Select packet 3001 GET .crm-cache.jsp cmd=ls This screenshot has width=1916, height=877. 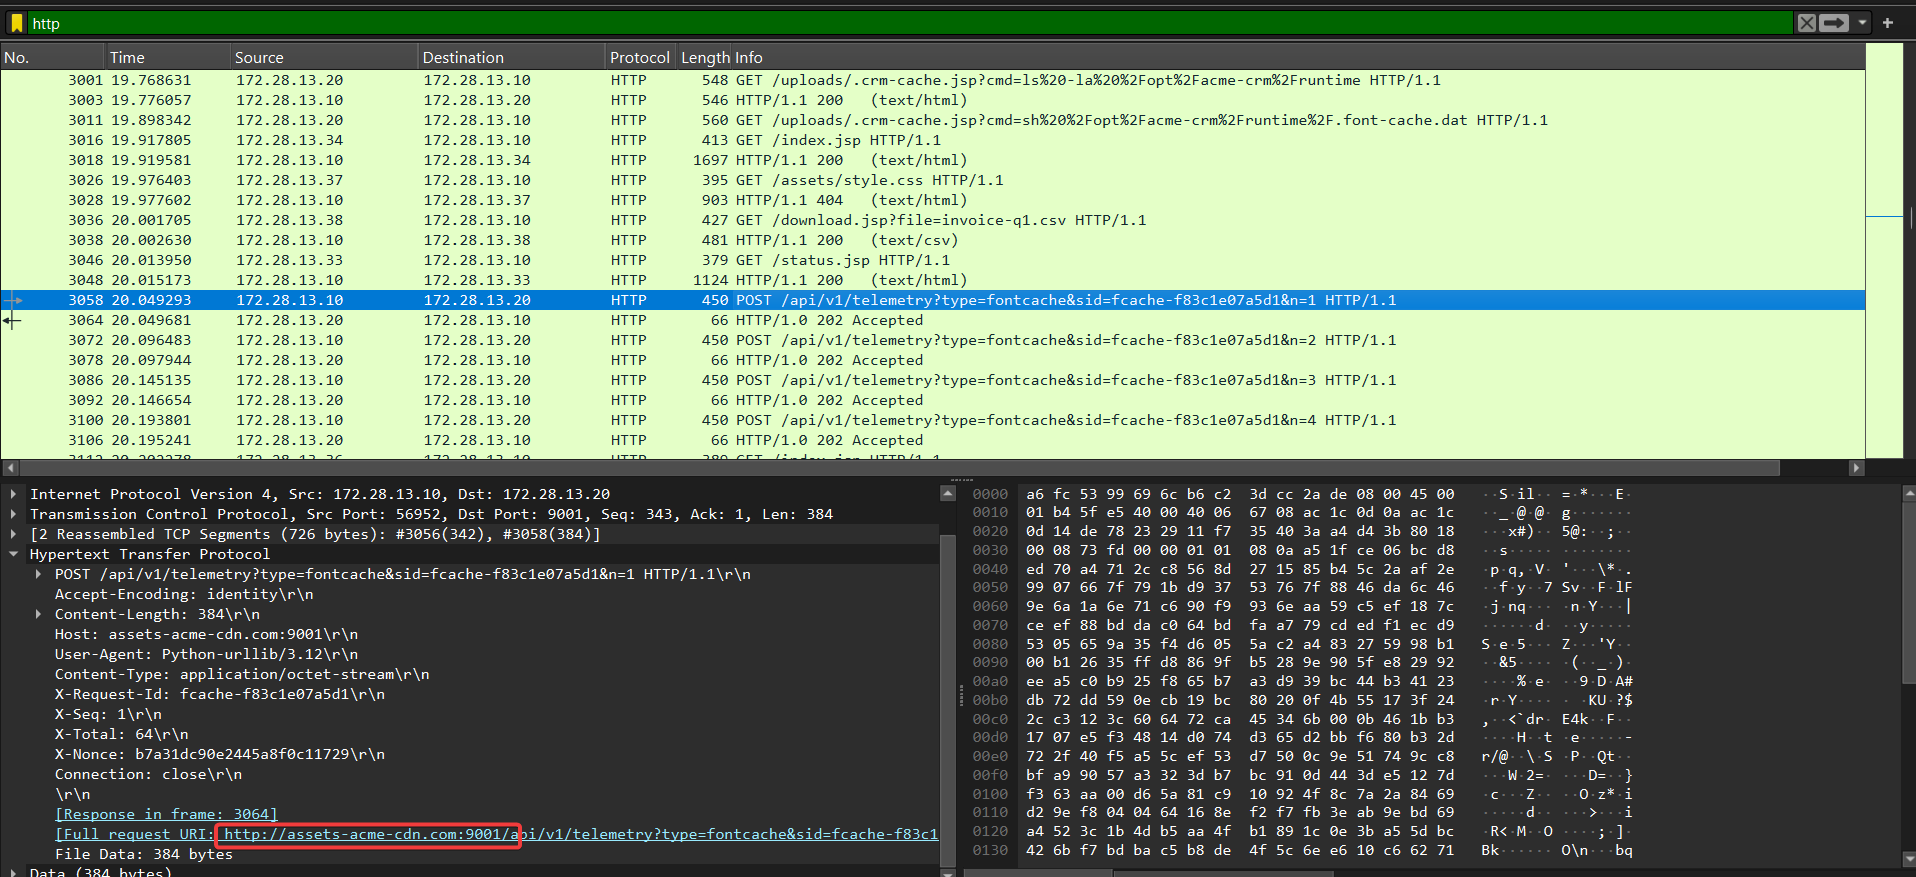pos(932,80)
